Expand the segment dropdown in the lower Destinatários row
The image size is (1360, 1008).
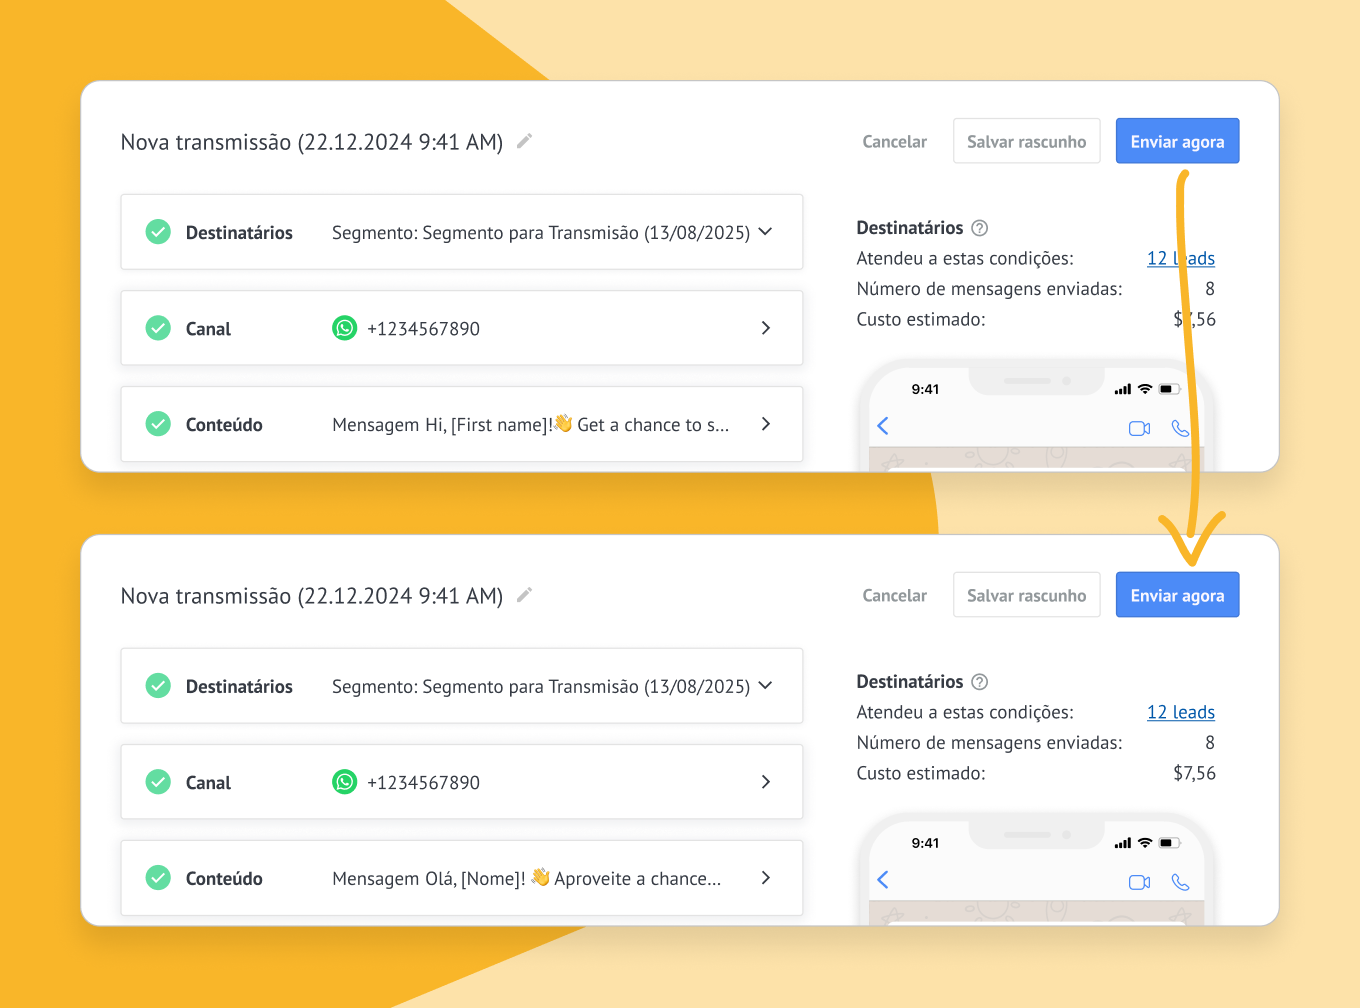(765, 686)
